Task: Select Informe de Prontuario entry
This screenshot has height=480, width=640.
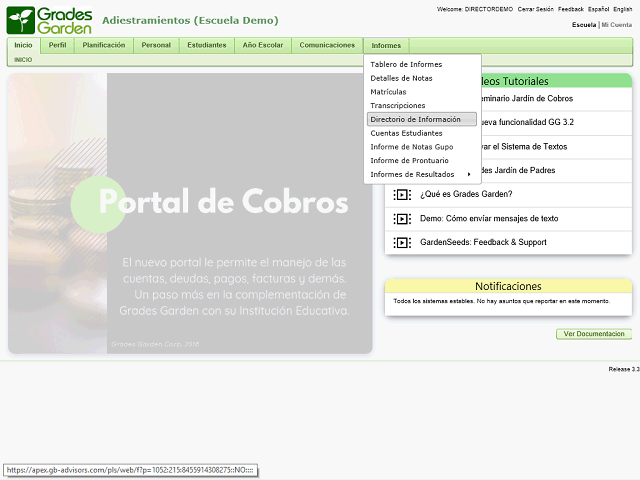Action: pos(422,161)
